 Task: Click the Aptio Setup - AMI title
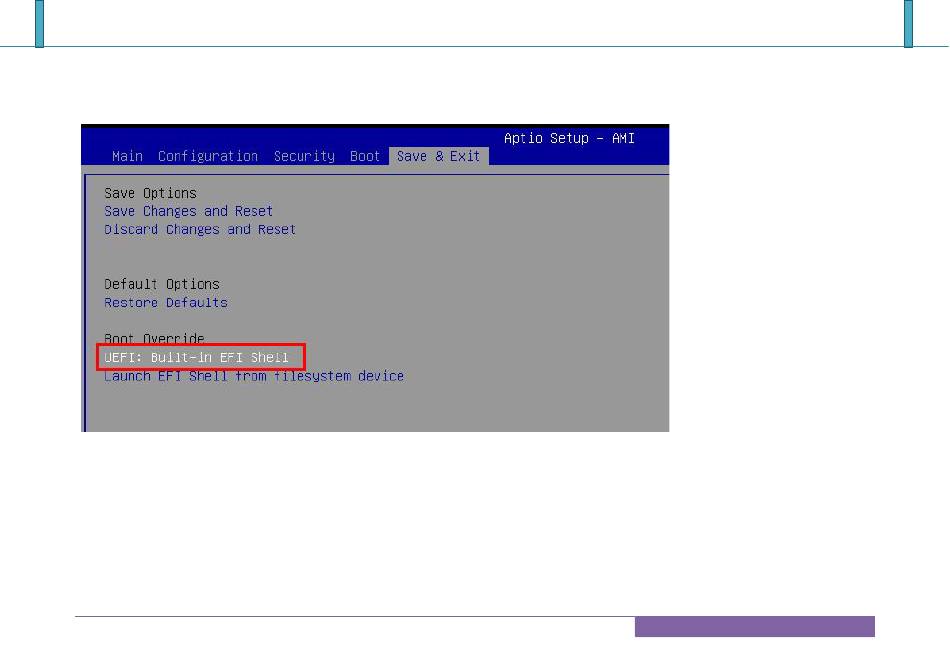(x=569, y=138)
